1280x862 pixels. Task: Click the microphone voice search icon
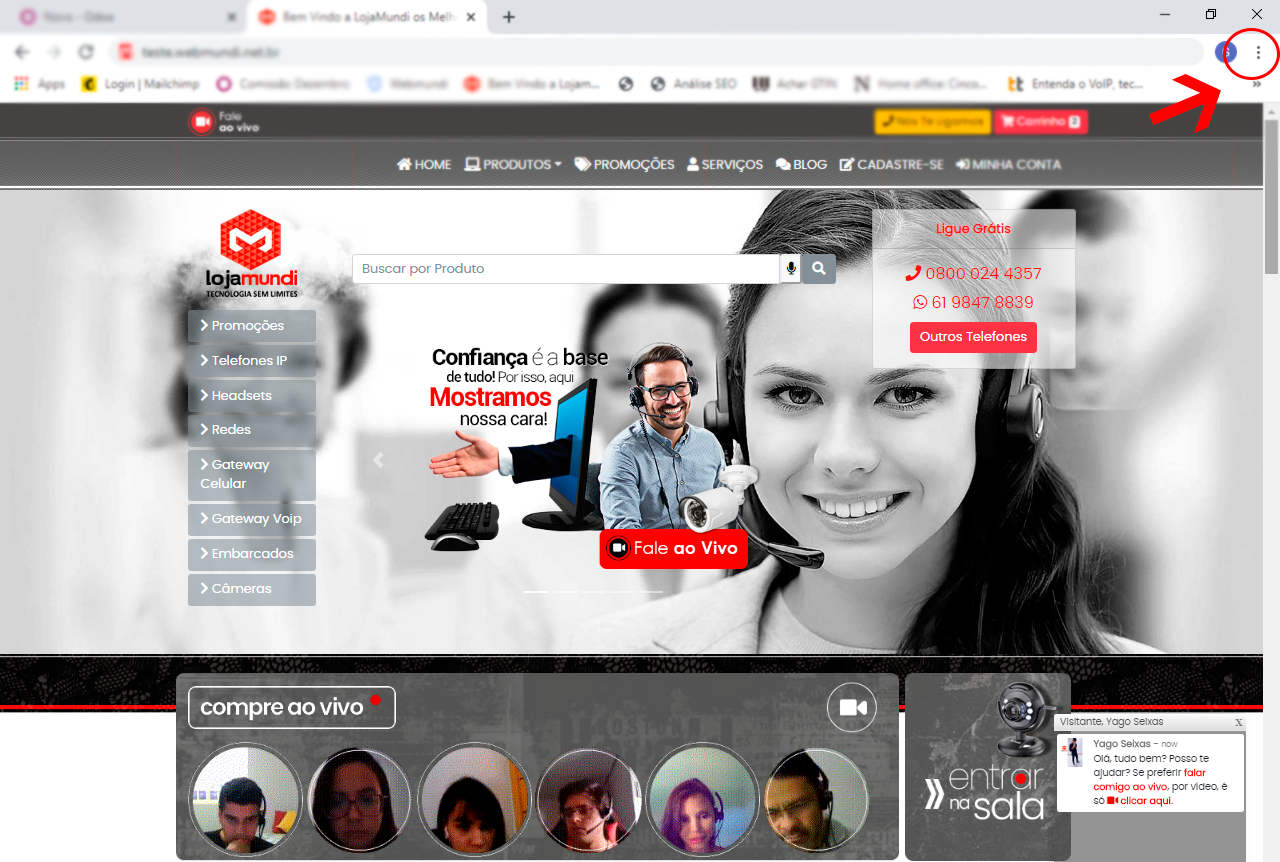791,269
